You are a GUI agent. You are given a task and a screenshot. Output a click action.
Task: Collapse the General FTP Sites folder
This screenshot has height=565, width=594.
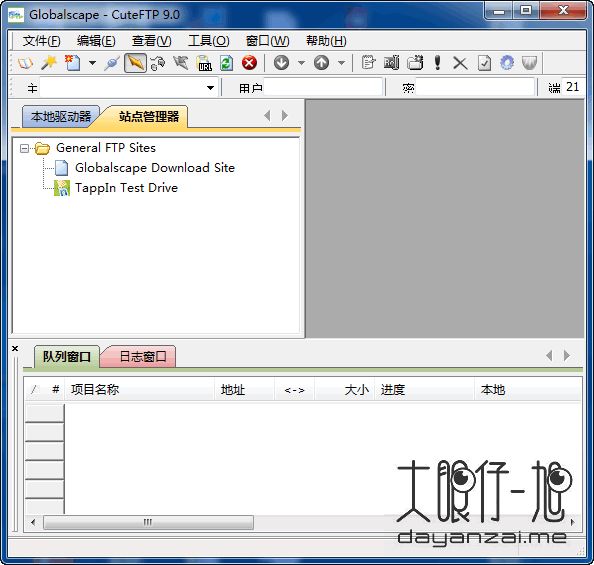[24, 148]
